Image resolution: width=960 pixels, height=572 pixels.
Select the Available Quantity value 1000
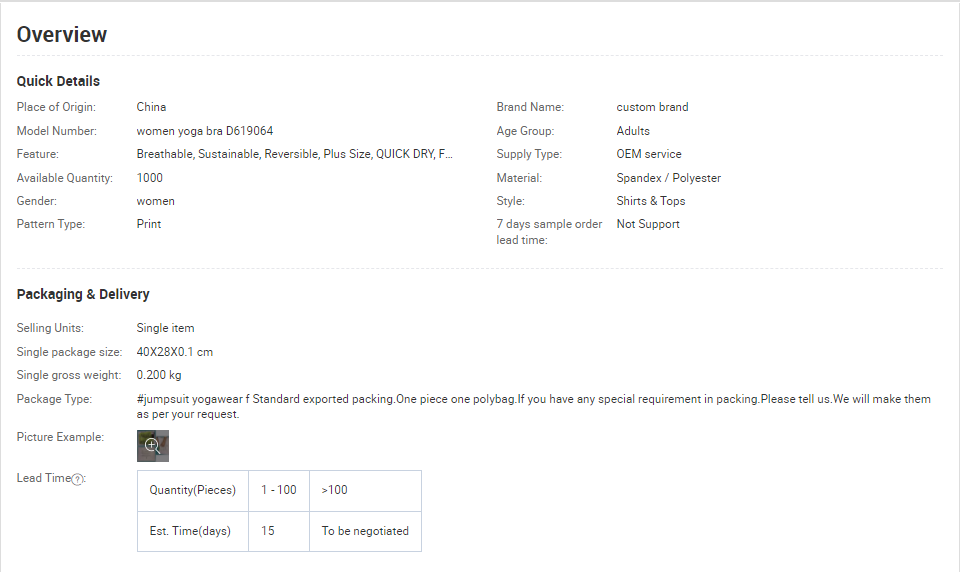point(149,178)
